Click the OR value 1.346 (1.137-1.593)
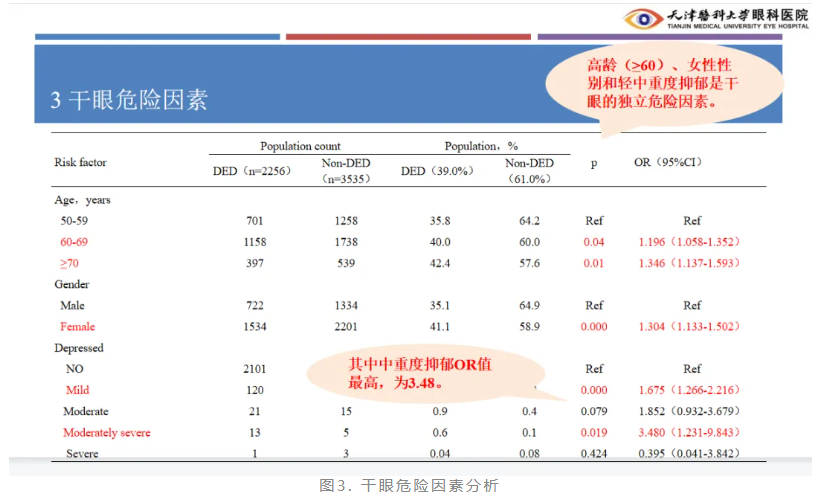The image size is (818, 504). tap(691, 263)
